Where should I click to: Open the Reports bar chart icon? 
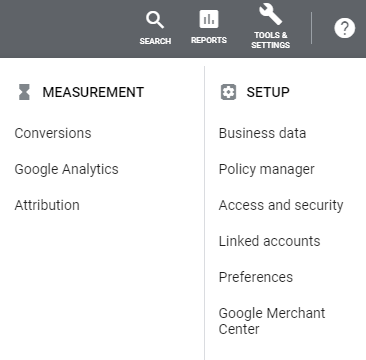[x=209, y=19]
